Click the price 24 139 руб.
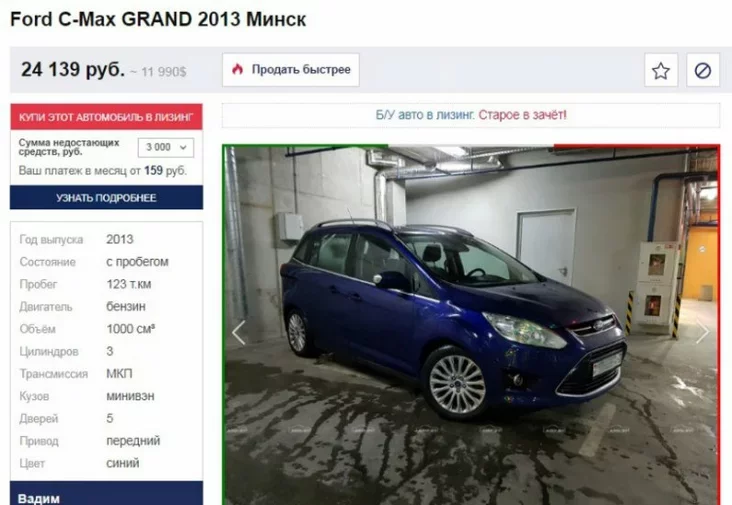 click(73, 70)
